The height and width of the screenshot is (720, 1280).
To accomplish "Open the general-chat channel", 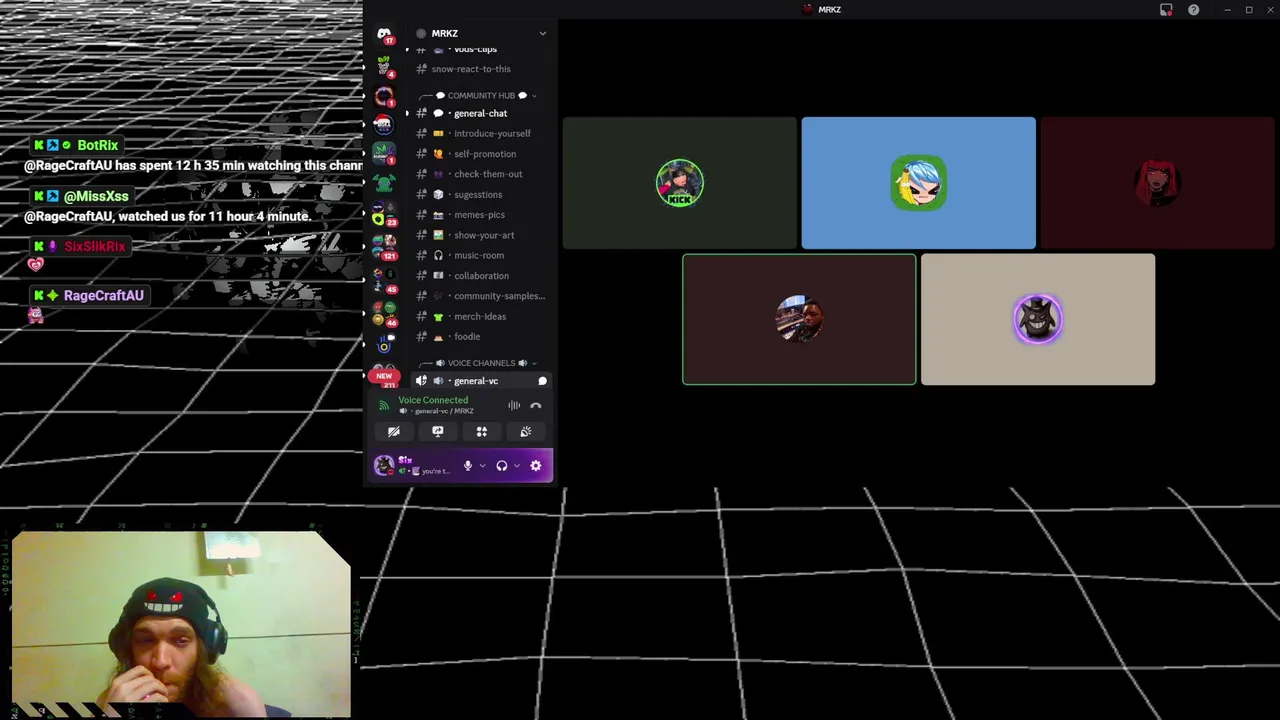I will click(x=481, y=113).
